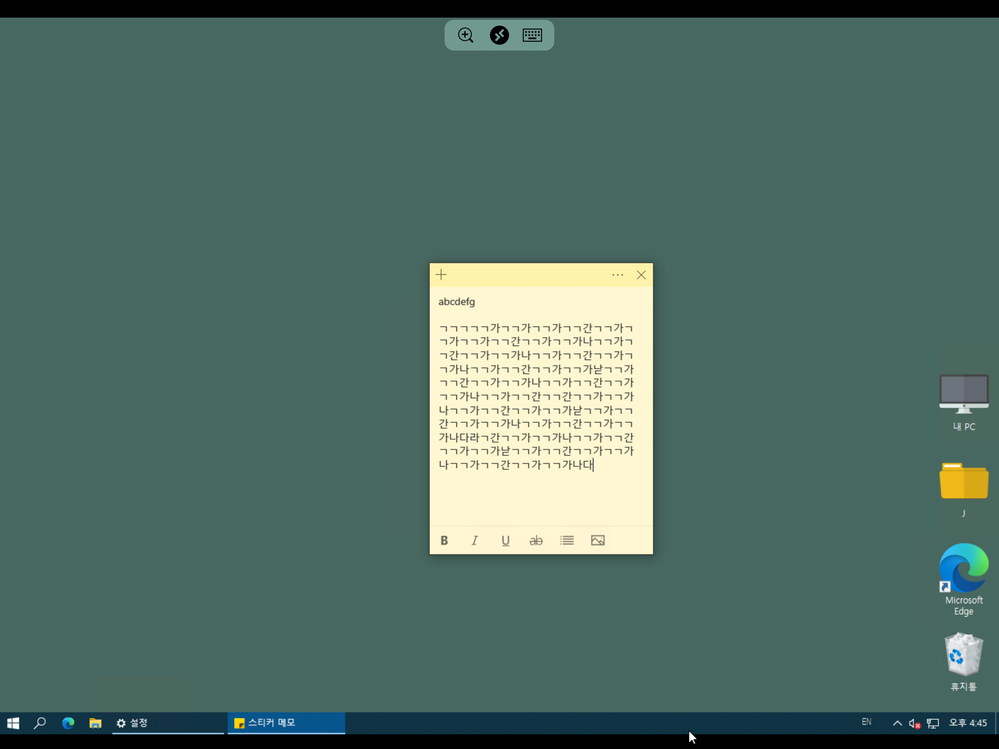
Task: Expand hidden system tray icons
Action: 897,723
